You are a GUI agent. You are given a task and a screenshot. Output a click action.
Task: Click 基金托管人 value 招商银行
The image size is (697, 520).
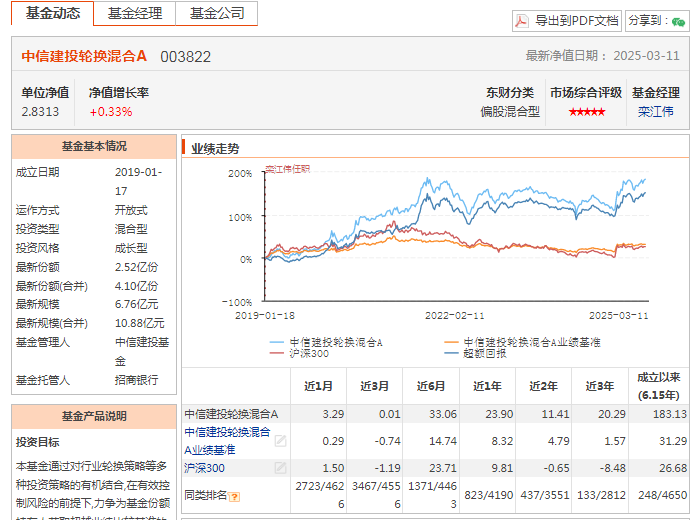click(x=136, y=380)
